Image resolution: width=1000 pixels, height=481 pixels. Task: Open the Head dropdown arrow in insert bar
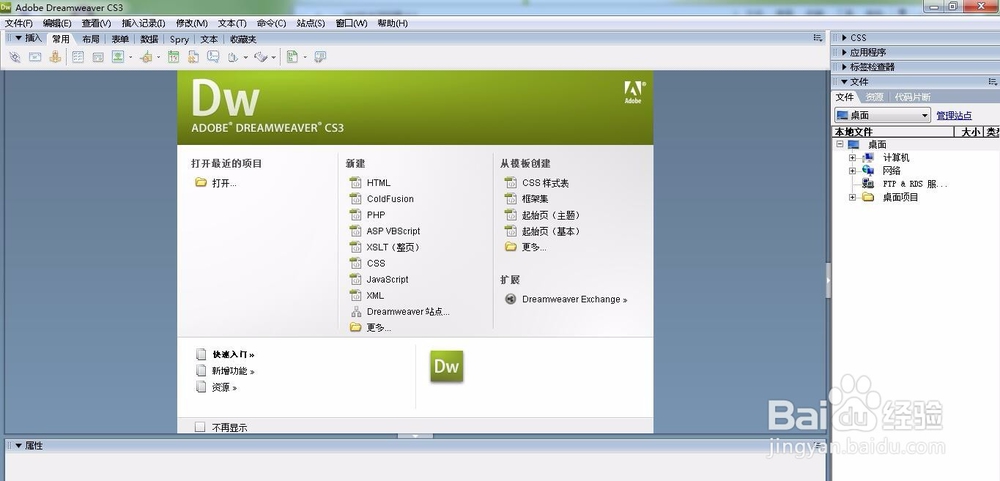click(246, 58)
